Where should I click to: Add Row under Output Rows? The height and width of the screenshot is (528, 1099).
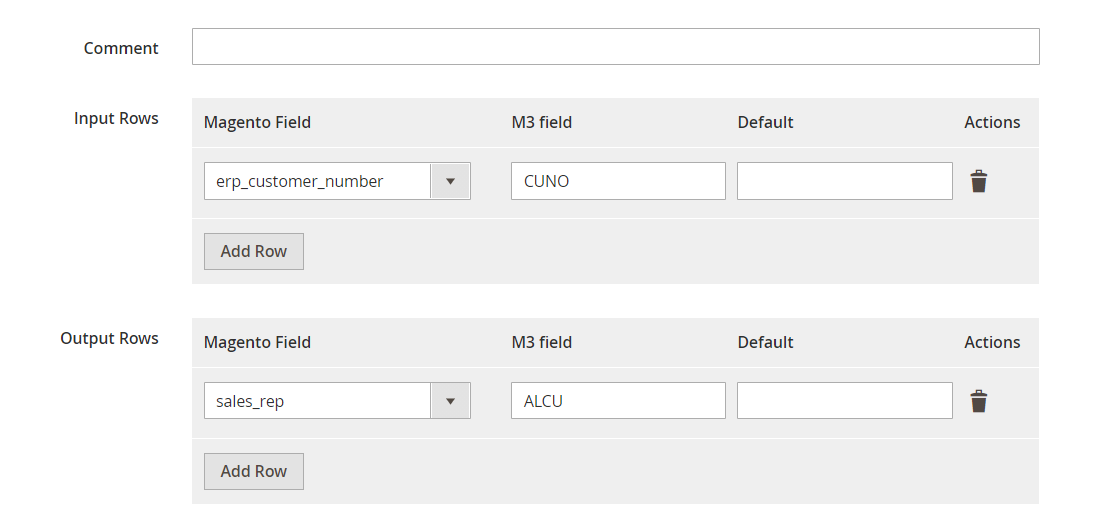click(x=254, y=471)
